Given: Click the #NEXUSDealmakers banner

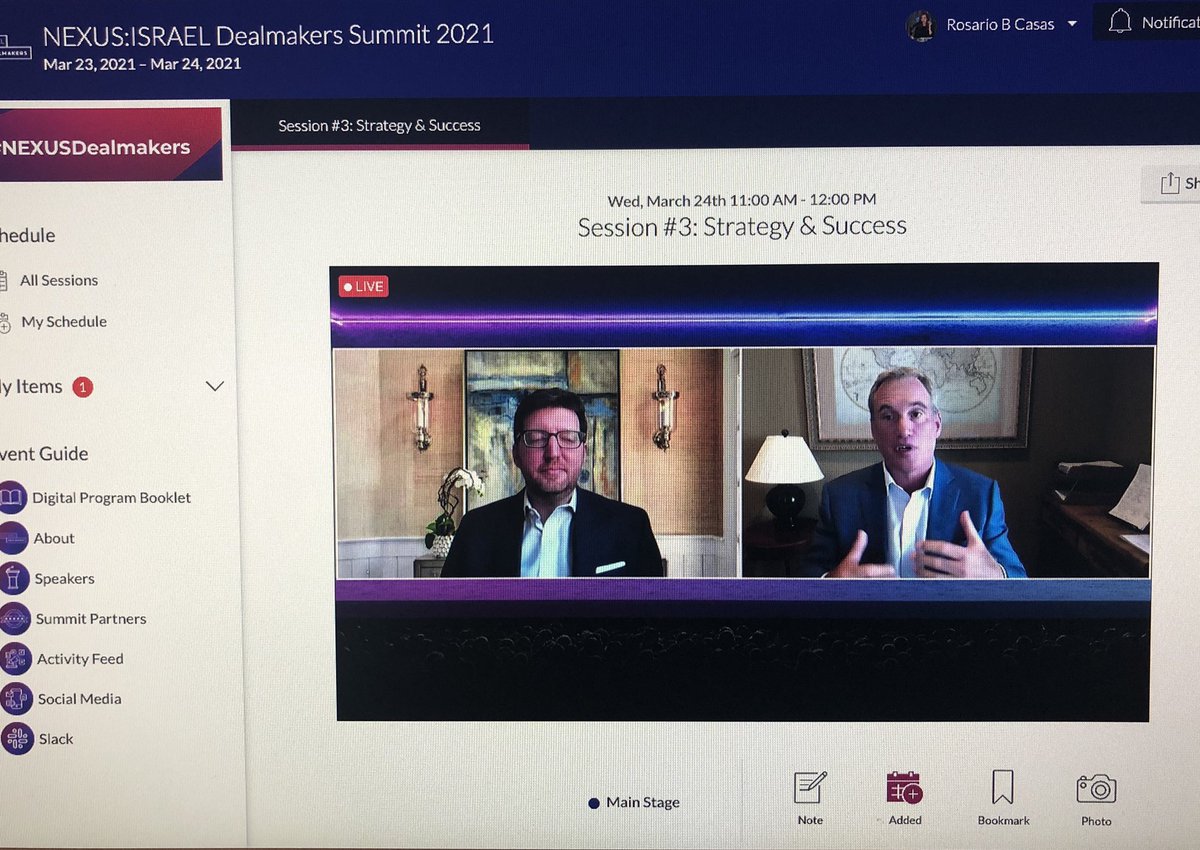Looking at the screenshot, I should pyautogui.click(x=110, y=144).
